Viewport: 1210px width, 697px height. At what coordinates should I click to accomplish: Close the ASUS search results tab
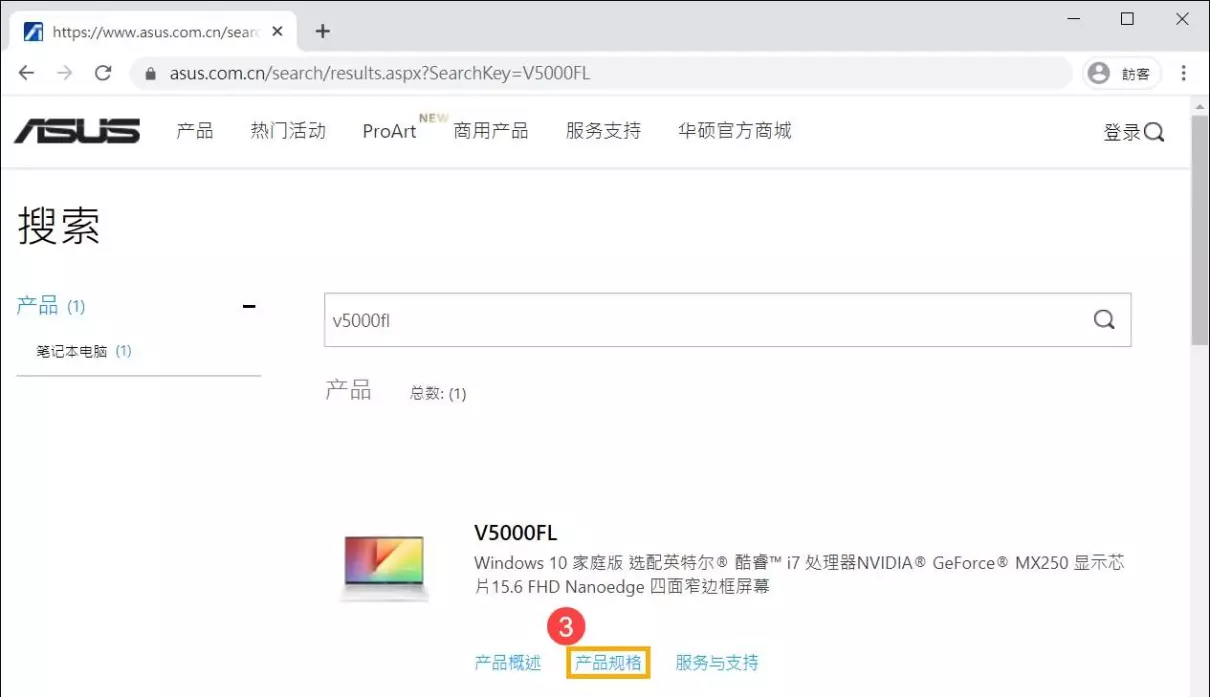[277, 31]
